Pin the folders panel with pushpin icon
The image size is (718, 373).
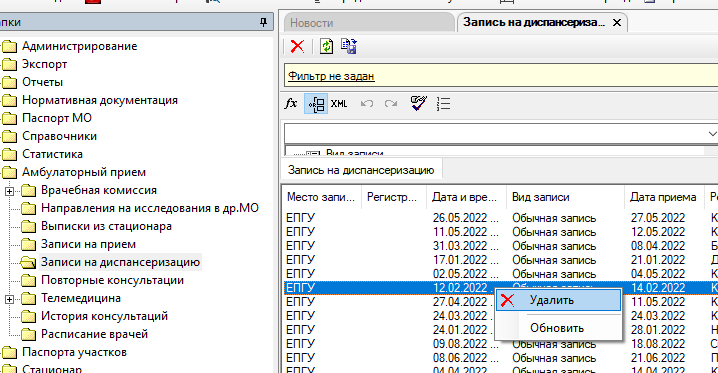coord(263,22)
